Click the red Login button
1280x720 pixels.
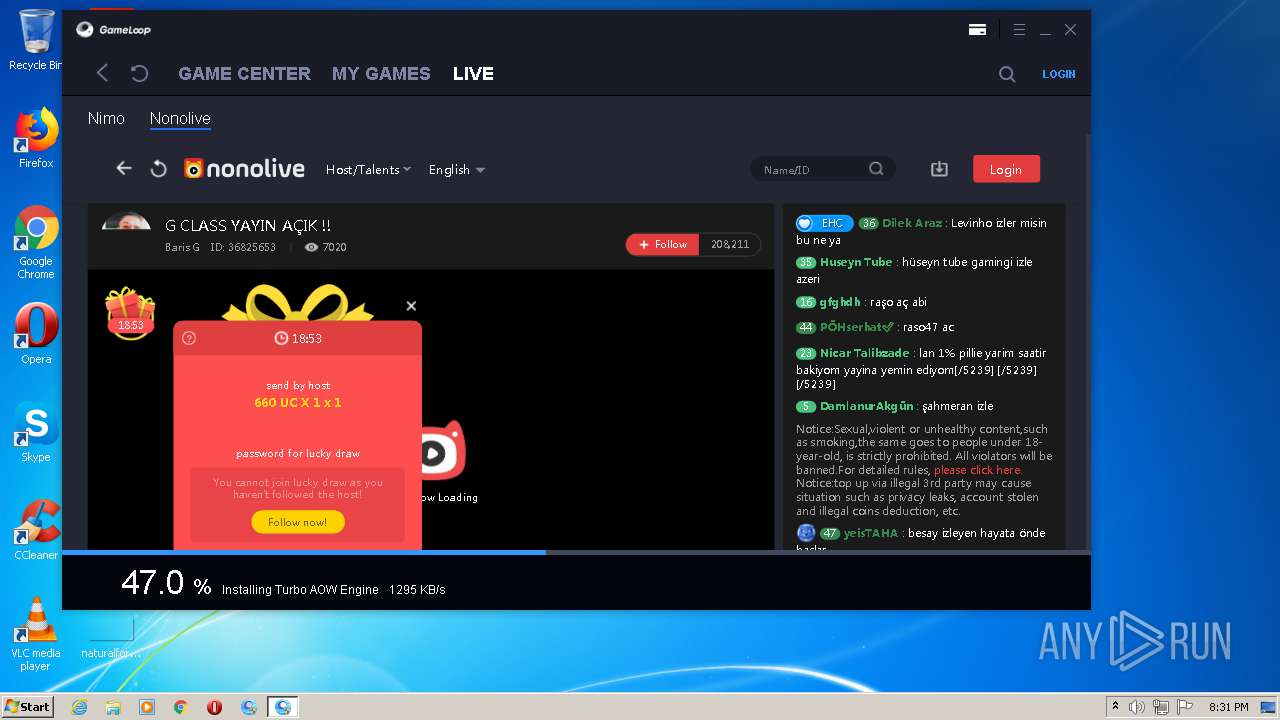point(1006,169)
